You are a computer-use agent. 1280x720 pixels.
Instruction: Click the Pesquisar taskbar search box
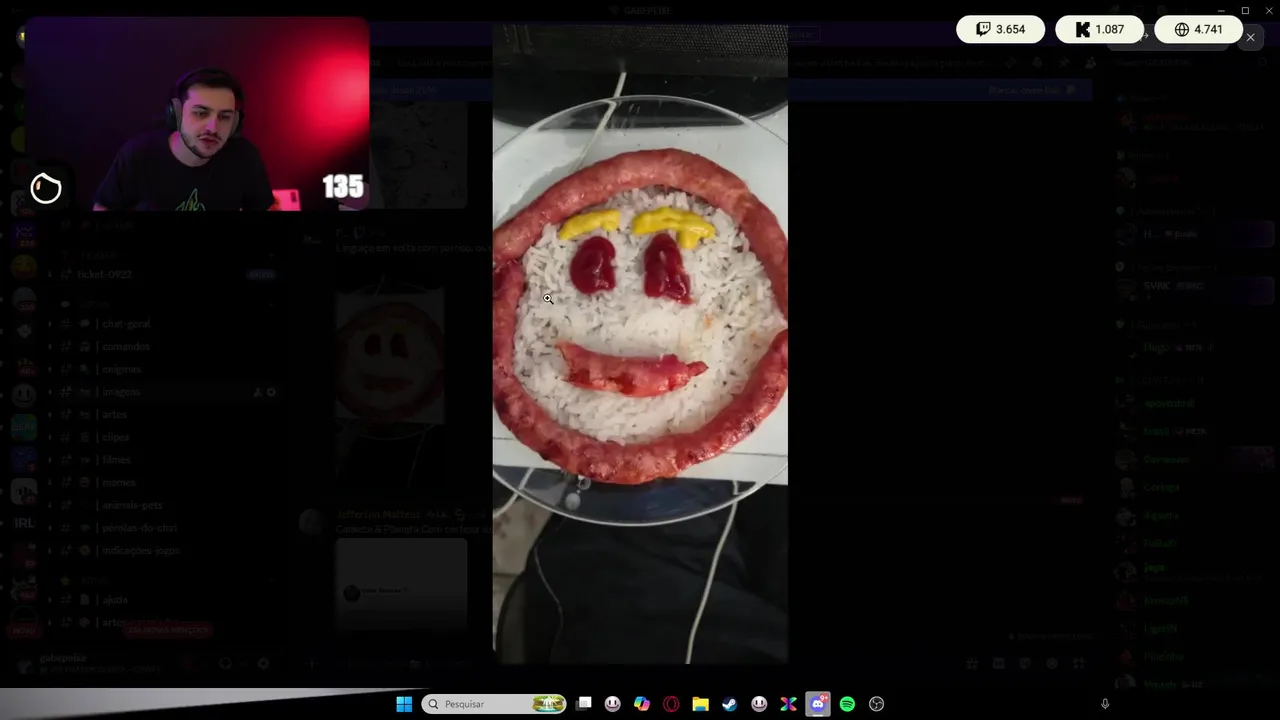pyautogui.click(x=494, y=704)
